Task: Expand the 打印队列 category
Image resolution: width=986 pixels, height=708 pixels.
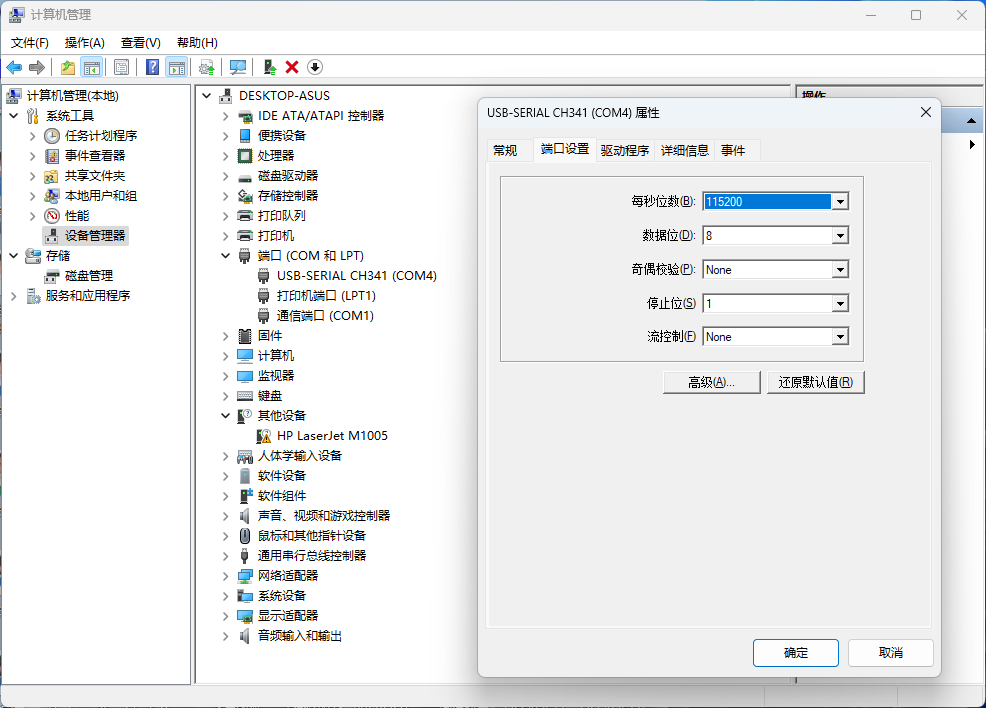Action: coord(225,216)
